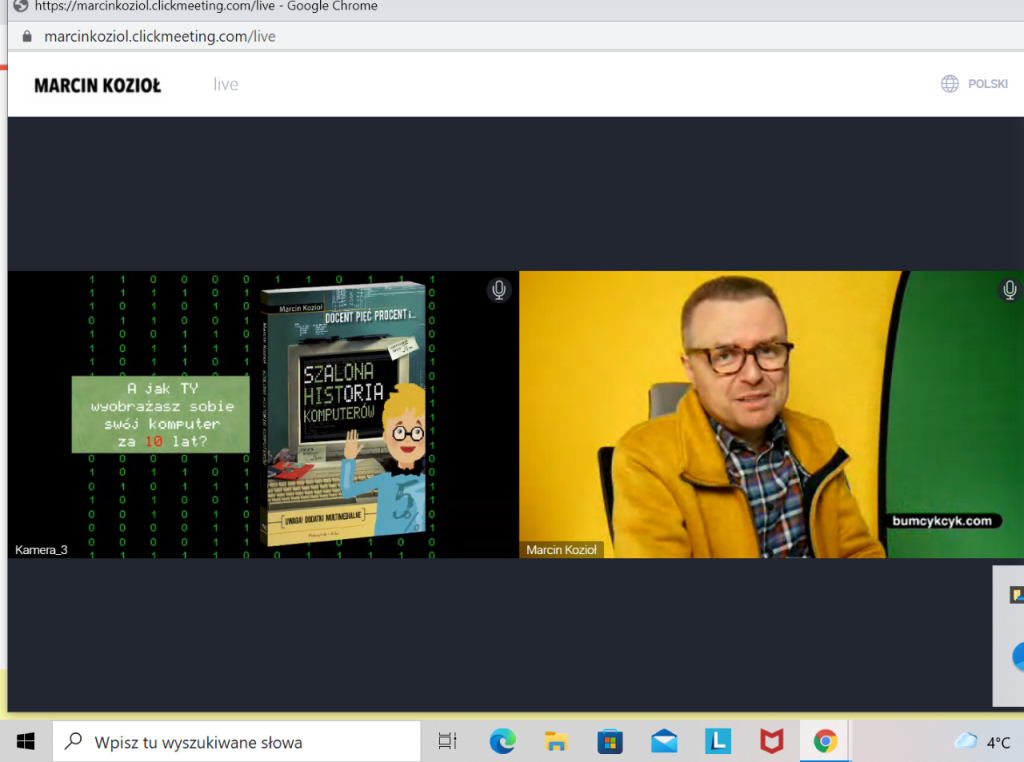The image size is (1024, 762).
Task: Open McAfee from the taskbar
Action: [x=771, y=741]
